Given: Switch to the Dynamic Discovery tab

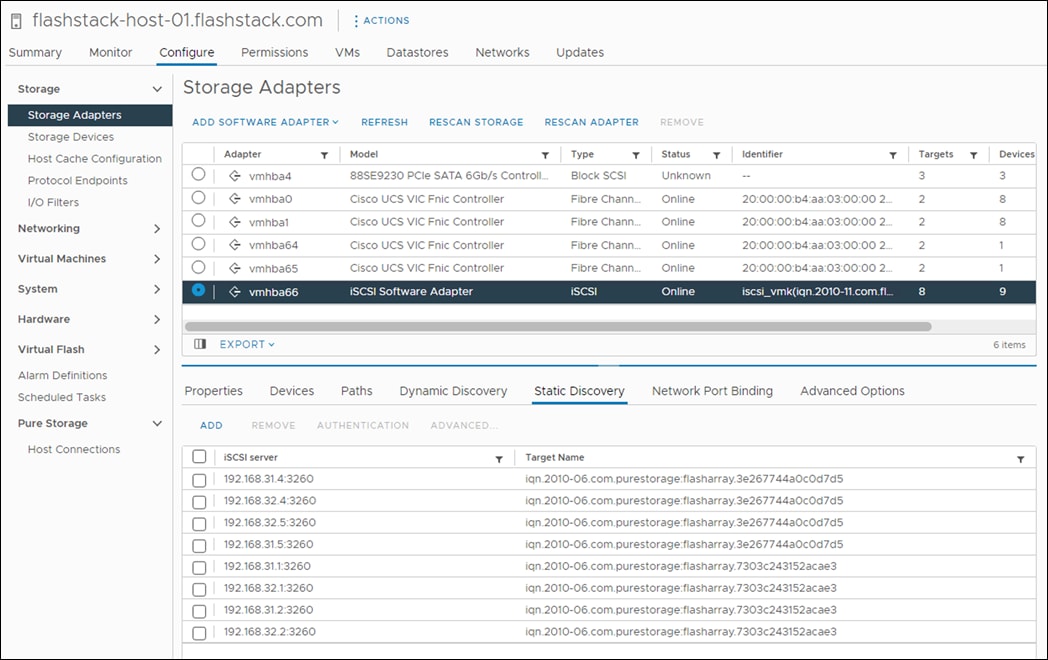Looking at the screenshot, I should coord(452,391).
